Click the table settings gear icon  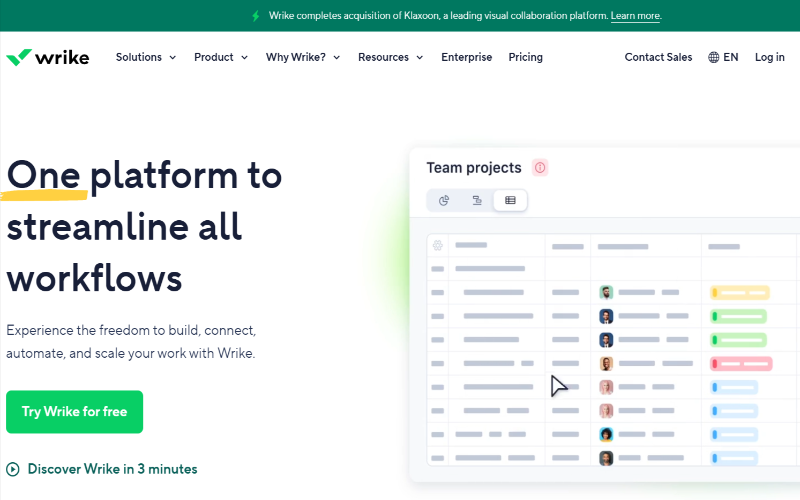[x=438, y=245]
